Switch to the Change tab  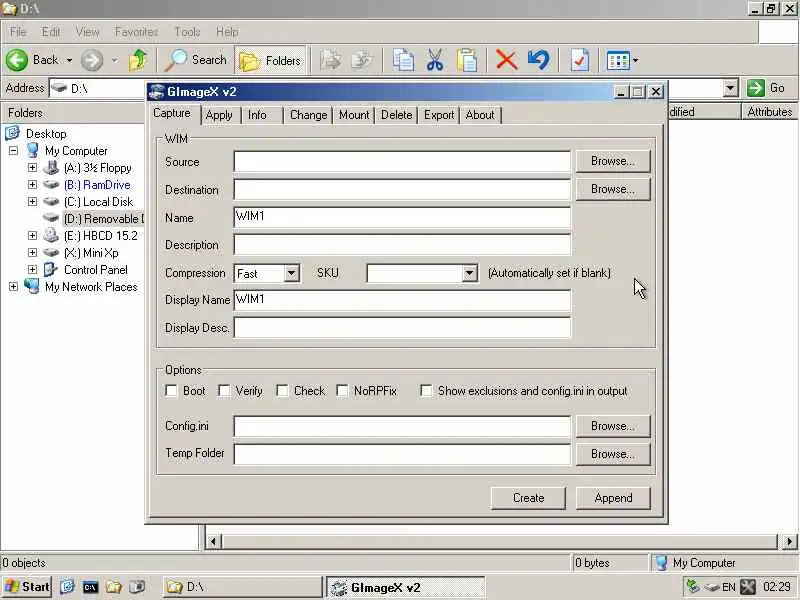(308, 115)
